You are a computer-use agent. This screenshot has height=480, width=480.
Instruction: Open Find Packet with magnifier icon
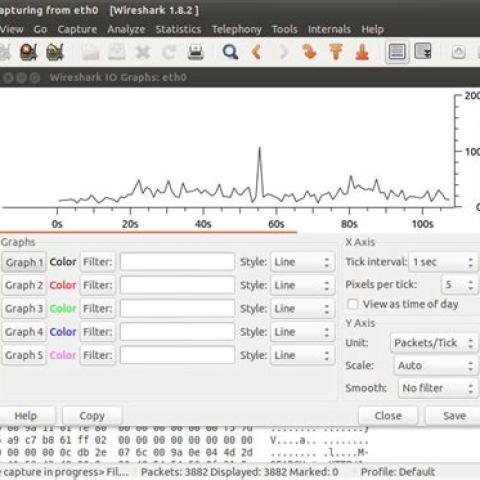230,52
